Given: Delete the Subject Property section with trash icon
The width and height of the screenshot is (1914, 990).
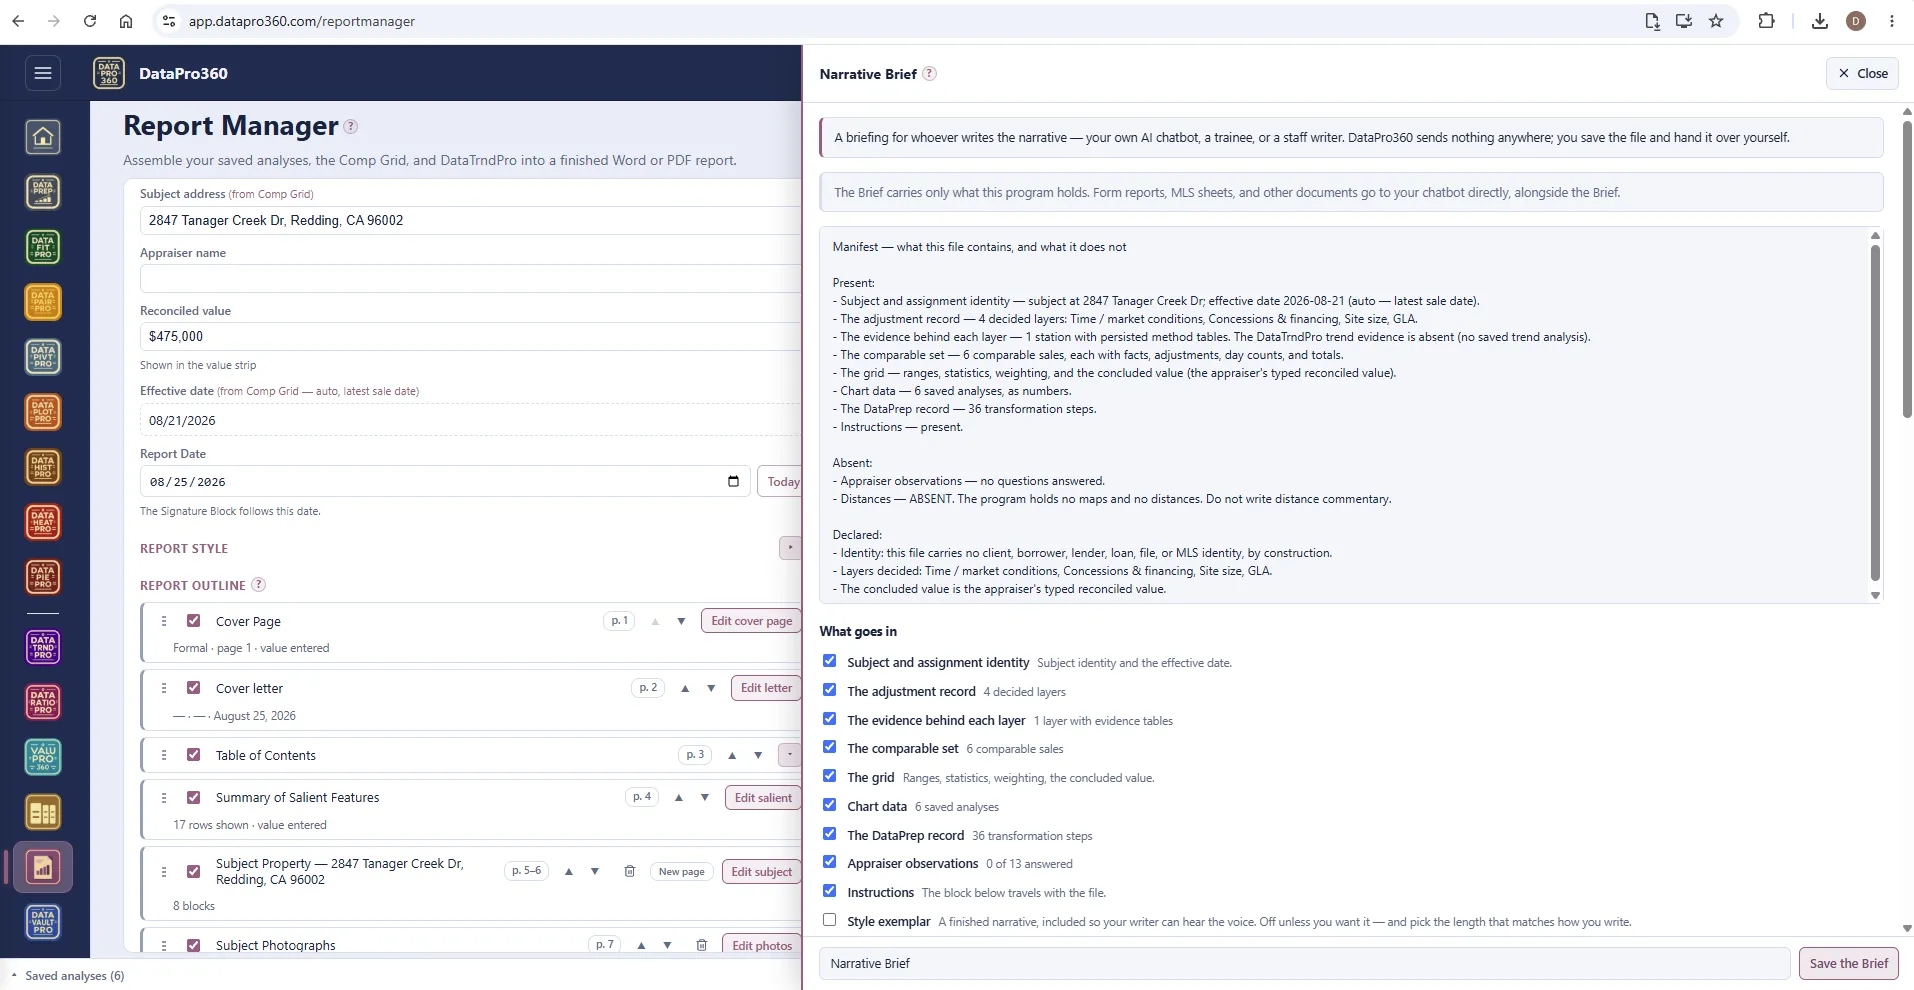Looking at the screenshot, I should [629, 871].
